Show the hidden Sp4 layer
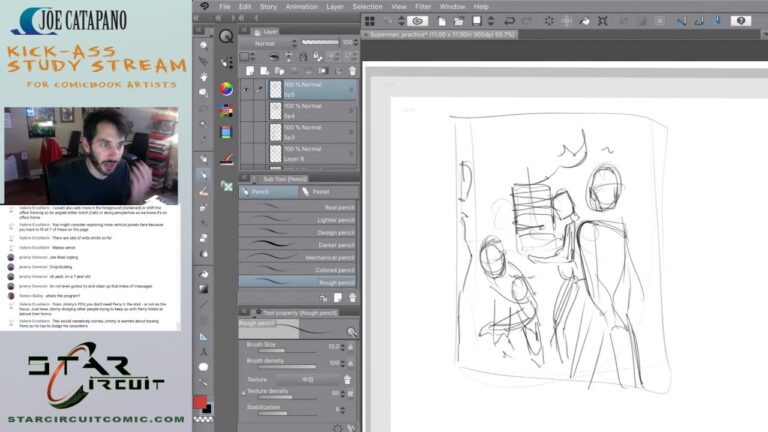768x432 pixels. (246, 111)
